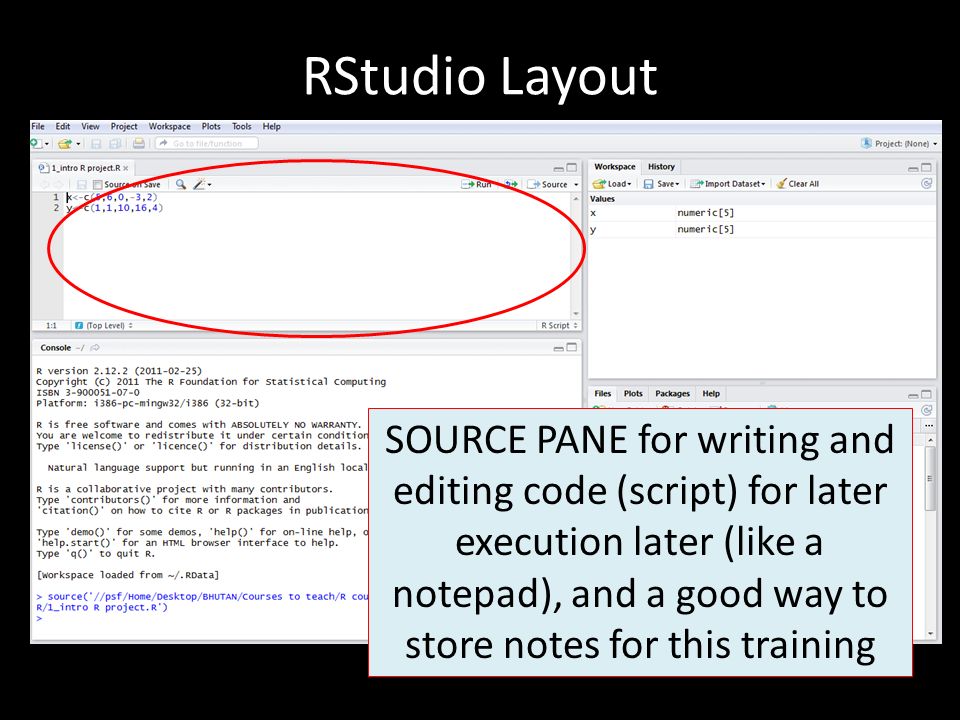This screenshot has width=960, height=720.
Task: Maximize the Workspace pane
Action: point(926,168)
